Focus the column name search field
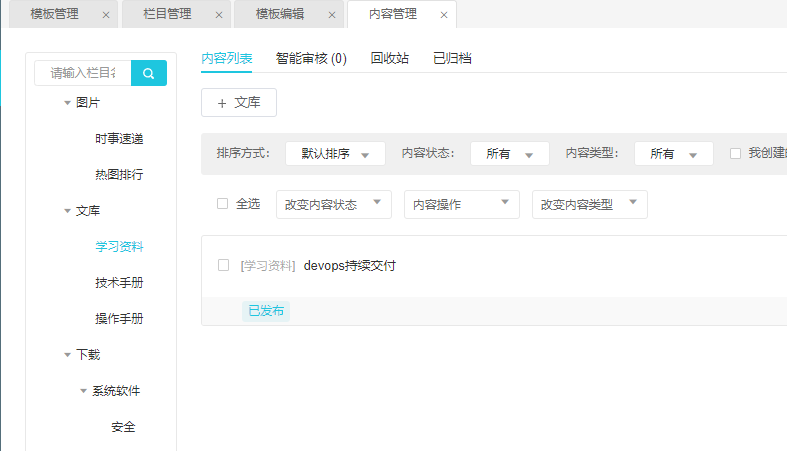This screenshot has width=787, height=451. coord(83,73)
